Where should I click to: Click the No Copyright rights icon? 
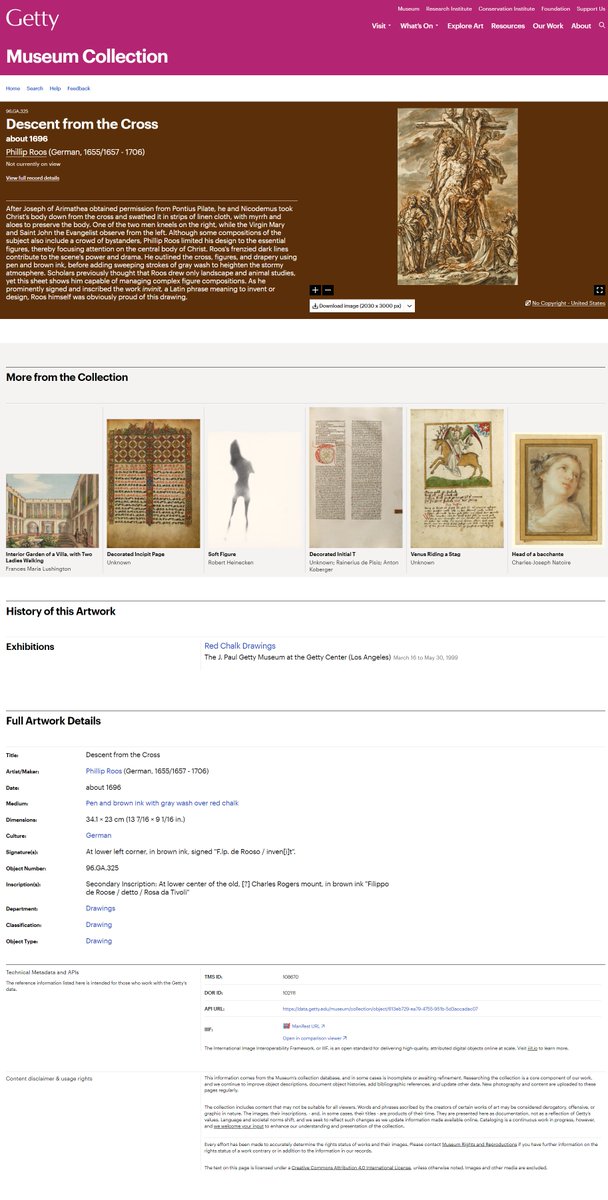(x=528, y=303)
